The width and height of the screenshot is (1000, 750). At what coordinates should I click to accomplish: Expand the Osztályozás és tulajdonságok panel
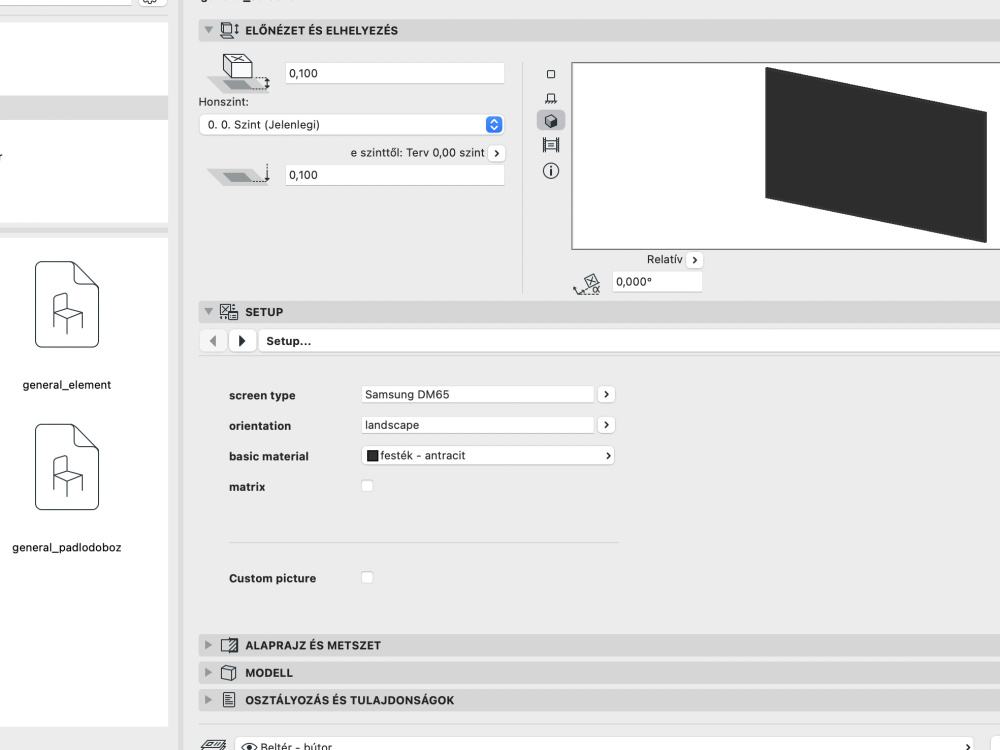coord(208,700)
